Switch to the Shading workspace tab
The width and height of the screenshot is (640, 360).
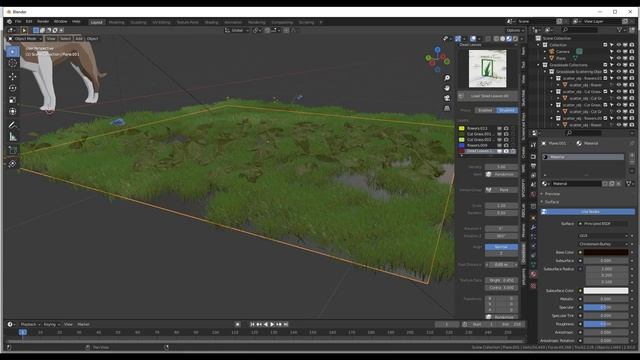pos(211,22)
